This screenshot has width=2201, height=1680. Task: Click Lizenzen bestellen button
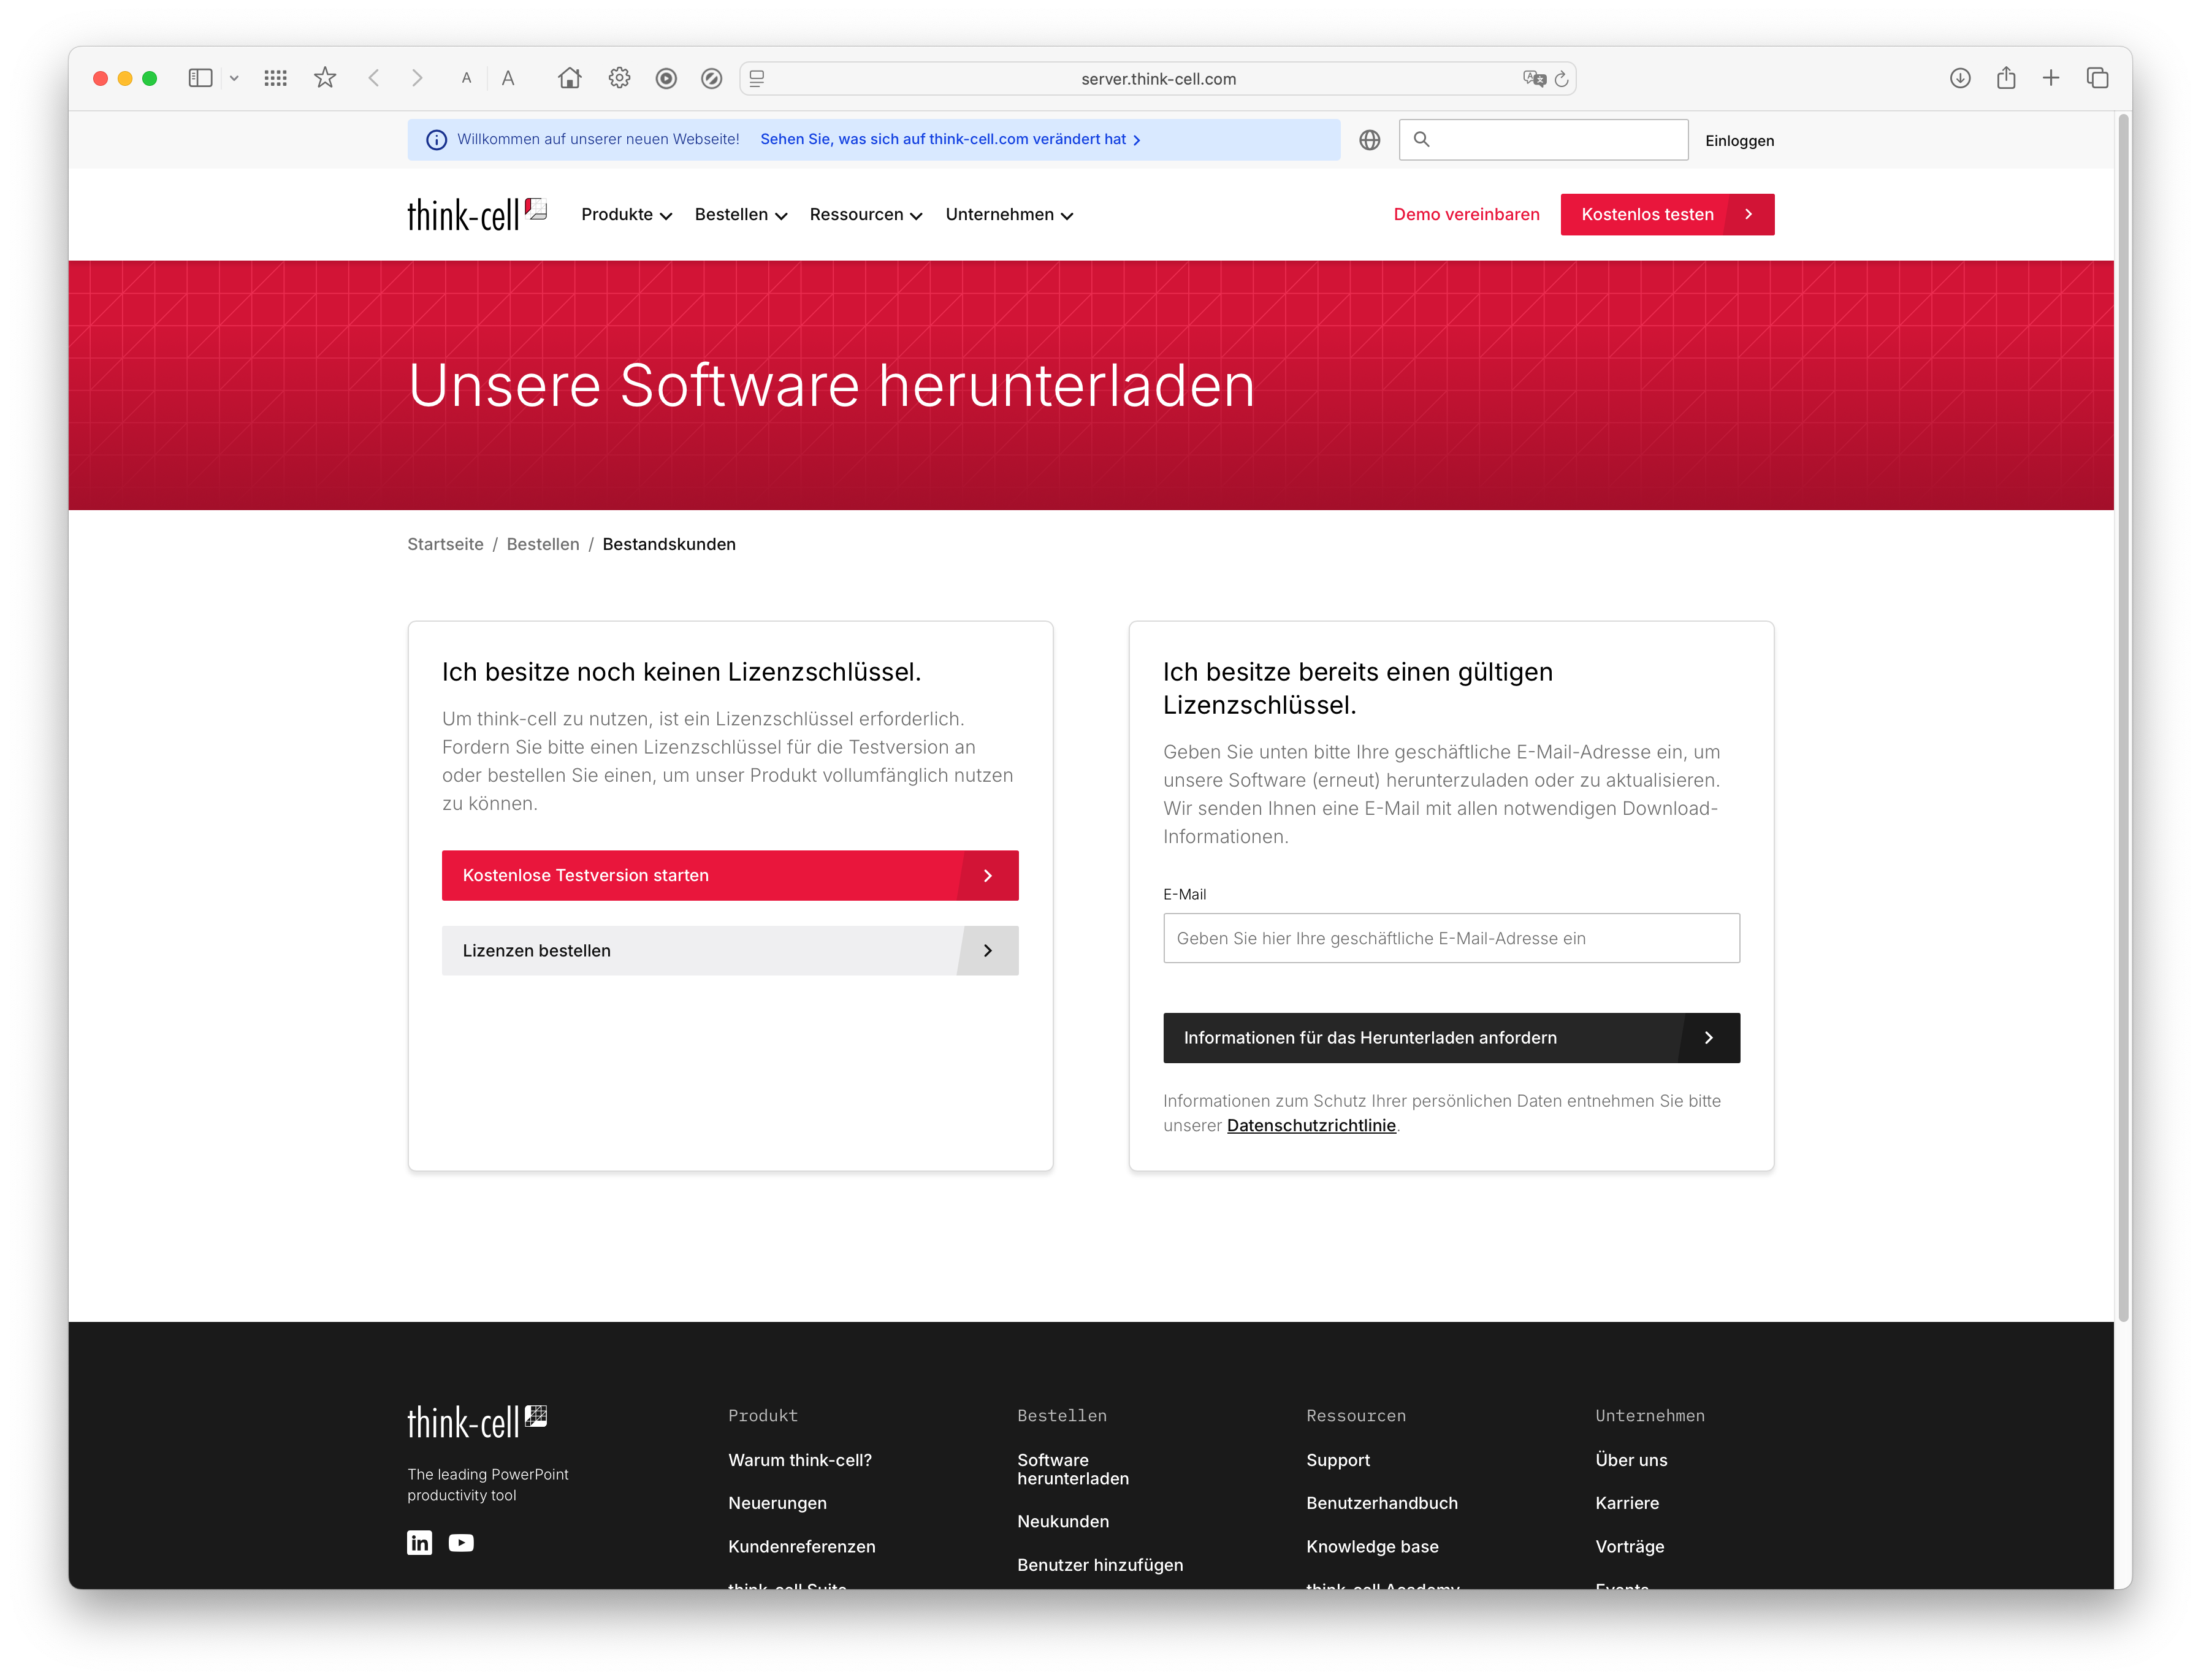coord(730,950)
